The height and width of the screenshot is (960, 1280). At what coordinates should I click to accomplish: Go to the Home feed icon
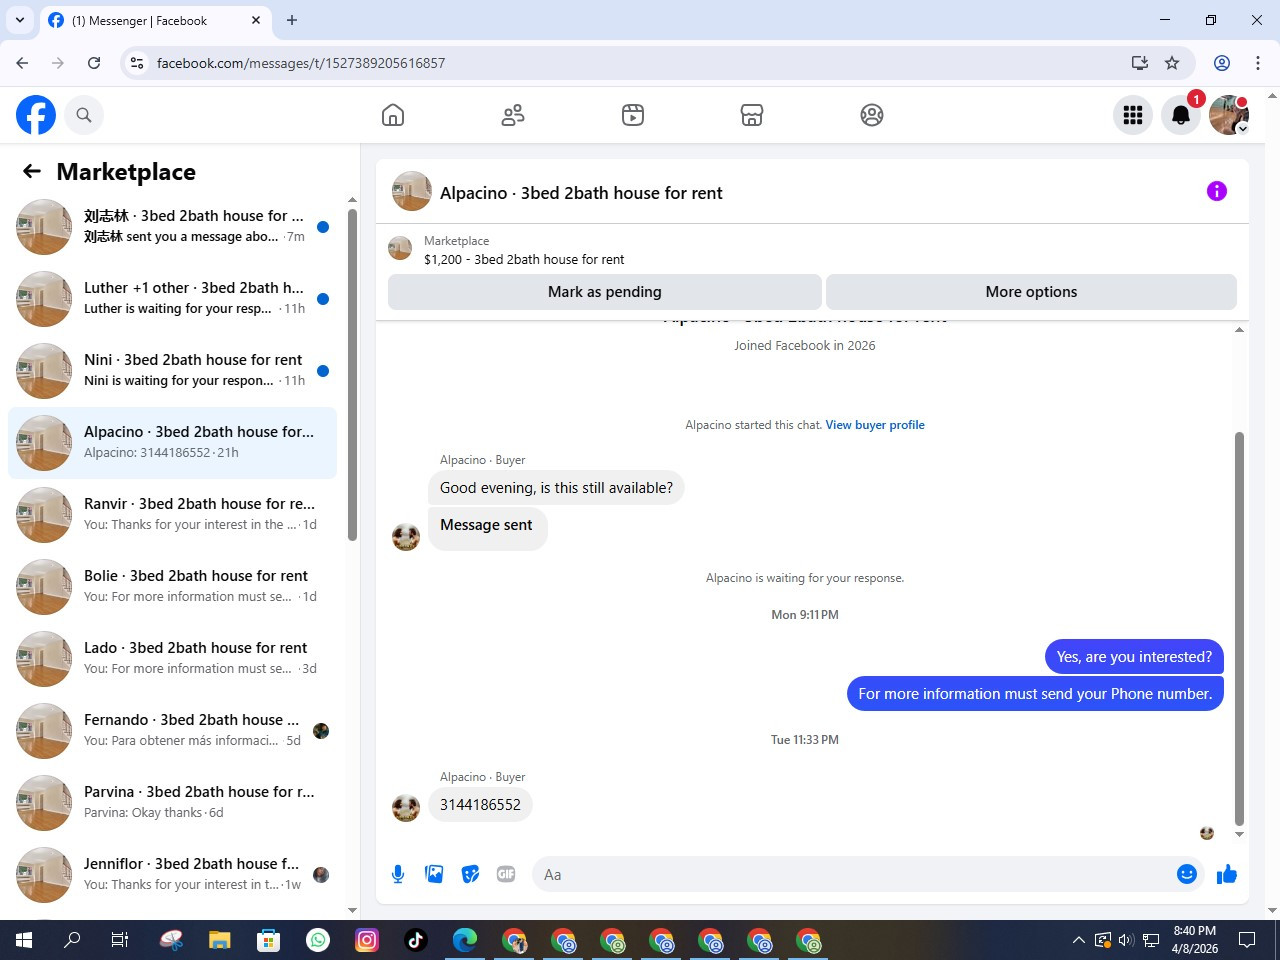(393, 115)
